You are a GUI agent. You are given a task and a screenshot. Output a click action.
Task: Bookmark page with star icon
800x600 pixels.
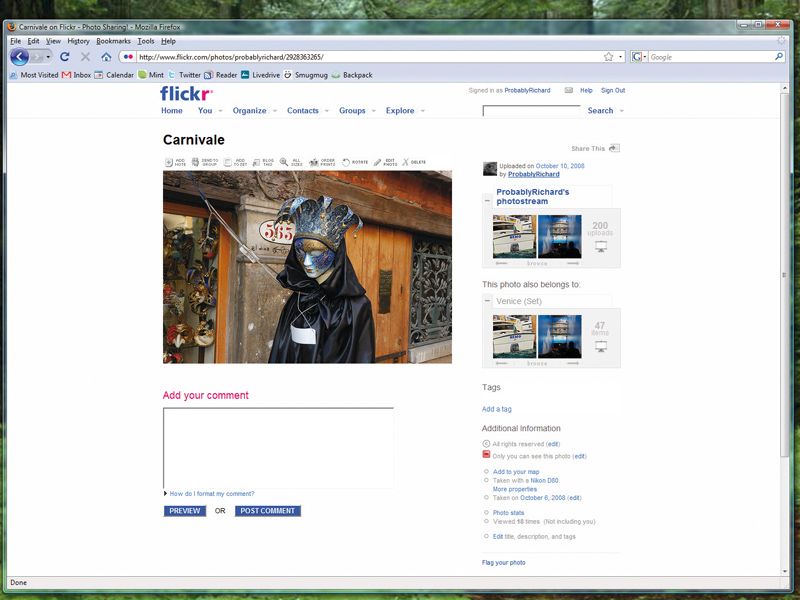pyautogui.click(x=608, y=57)
